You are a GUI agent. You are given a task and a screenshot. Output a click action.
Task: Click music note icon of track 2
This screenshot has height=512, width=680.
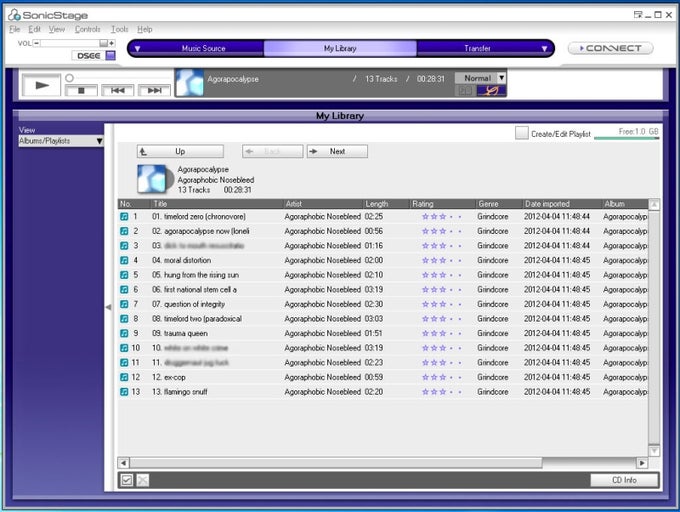point(124,231)
